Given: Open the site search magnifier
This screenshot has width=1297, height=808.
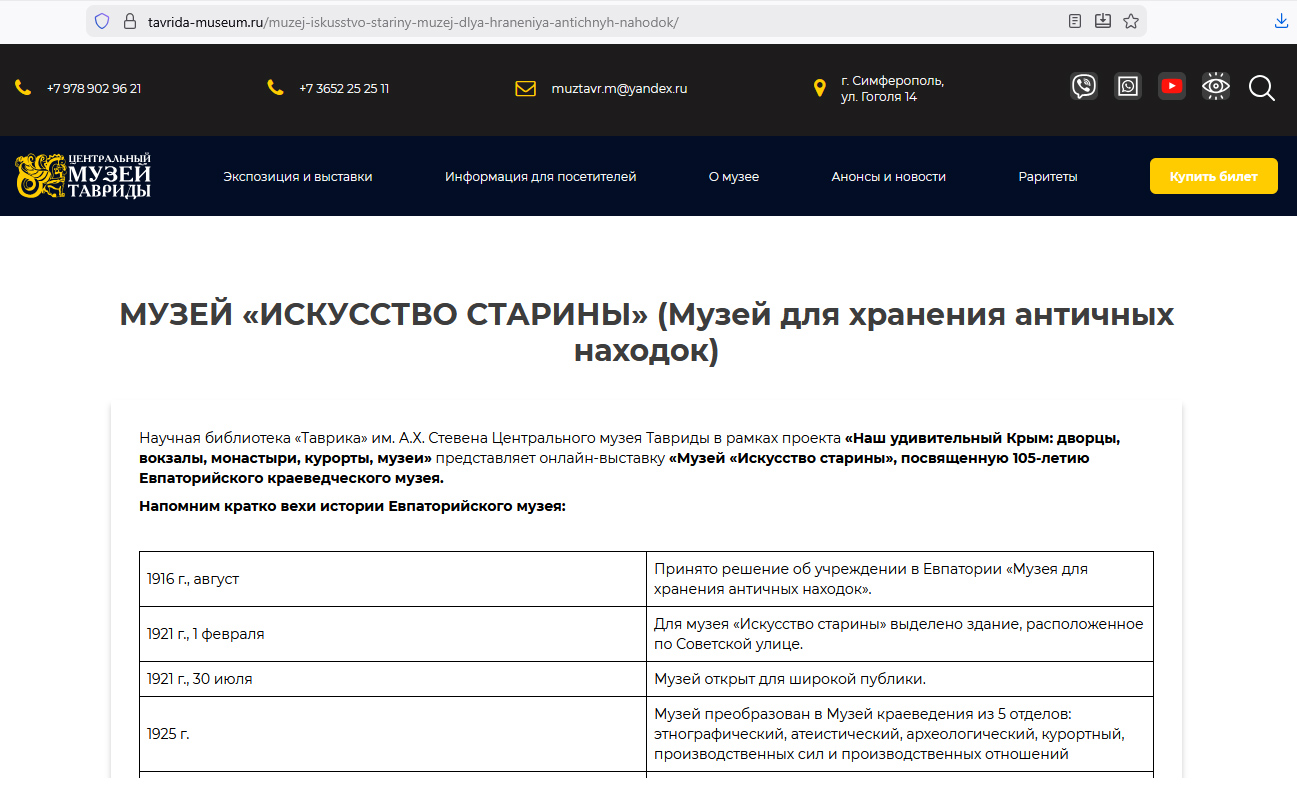Looking at the screenshot, I should tap(1261, 88).
